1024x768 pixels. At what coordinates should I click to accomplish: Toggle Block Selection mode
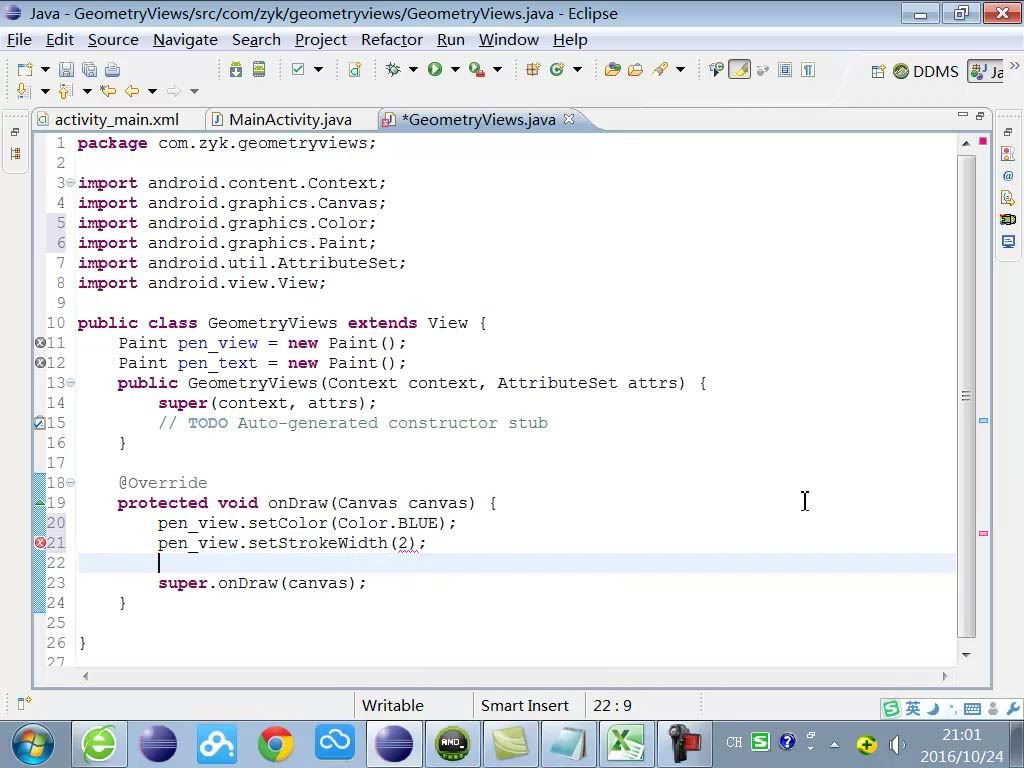(785, 69)
